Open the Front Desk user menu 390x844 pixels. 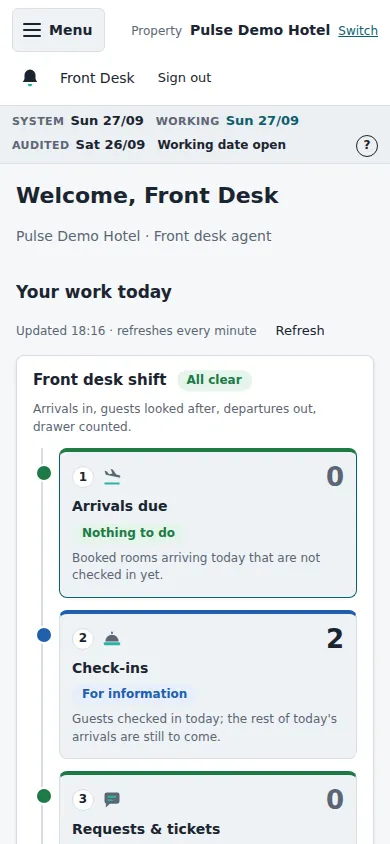point(97,78)
